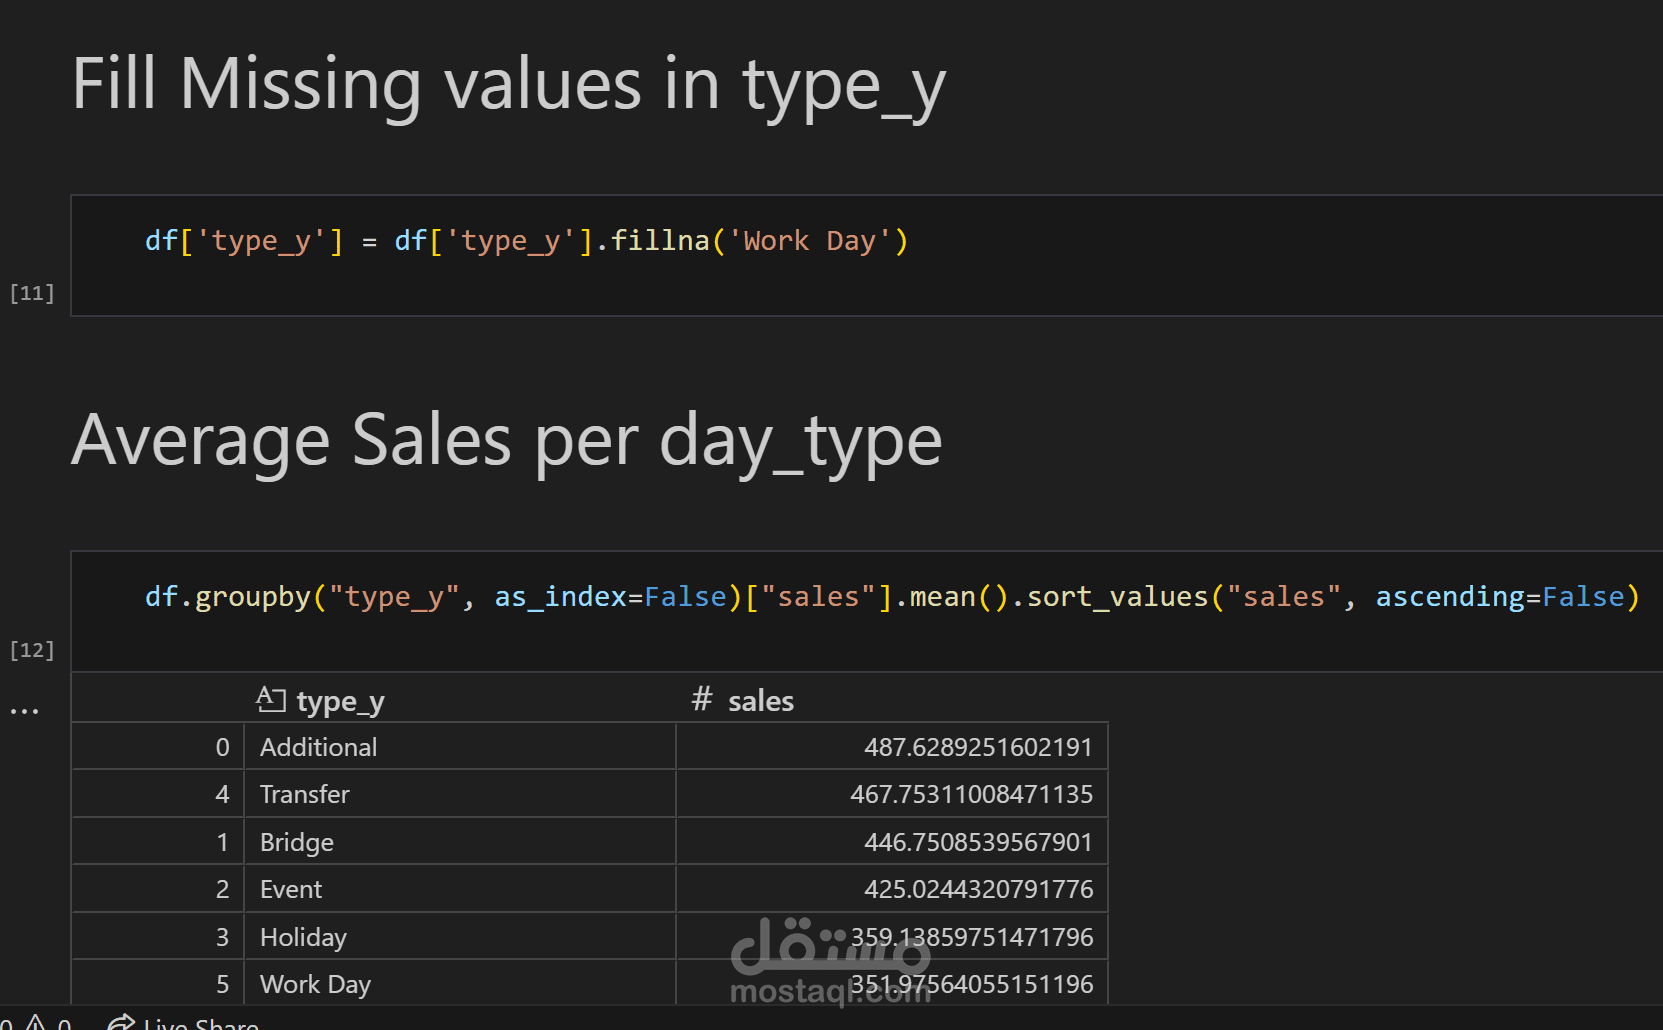The image size is (1663, 1030).
Task: Select the Transfer row type cell
Action: (x=305, y=794)
